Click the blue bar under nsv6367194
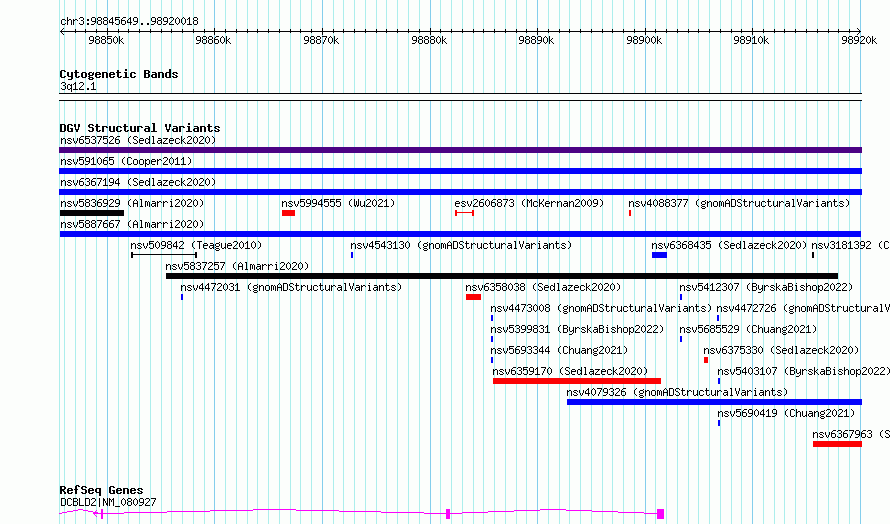 (x=460, y=192)
